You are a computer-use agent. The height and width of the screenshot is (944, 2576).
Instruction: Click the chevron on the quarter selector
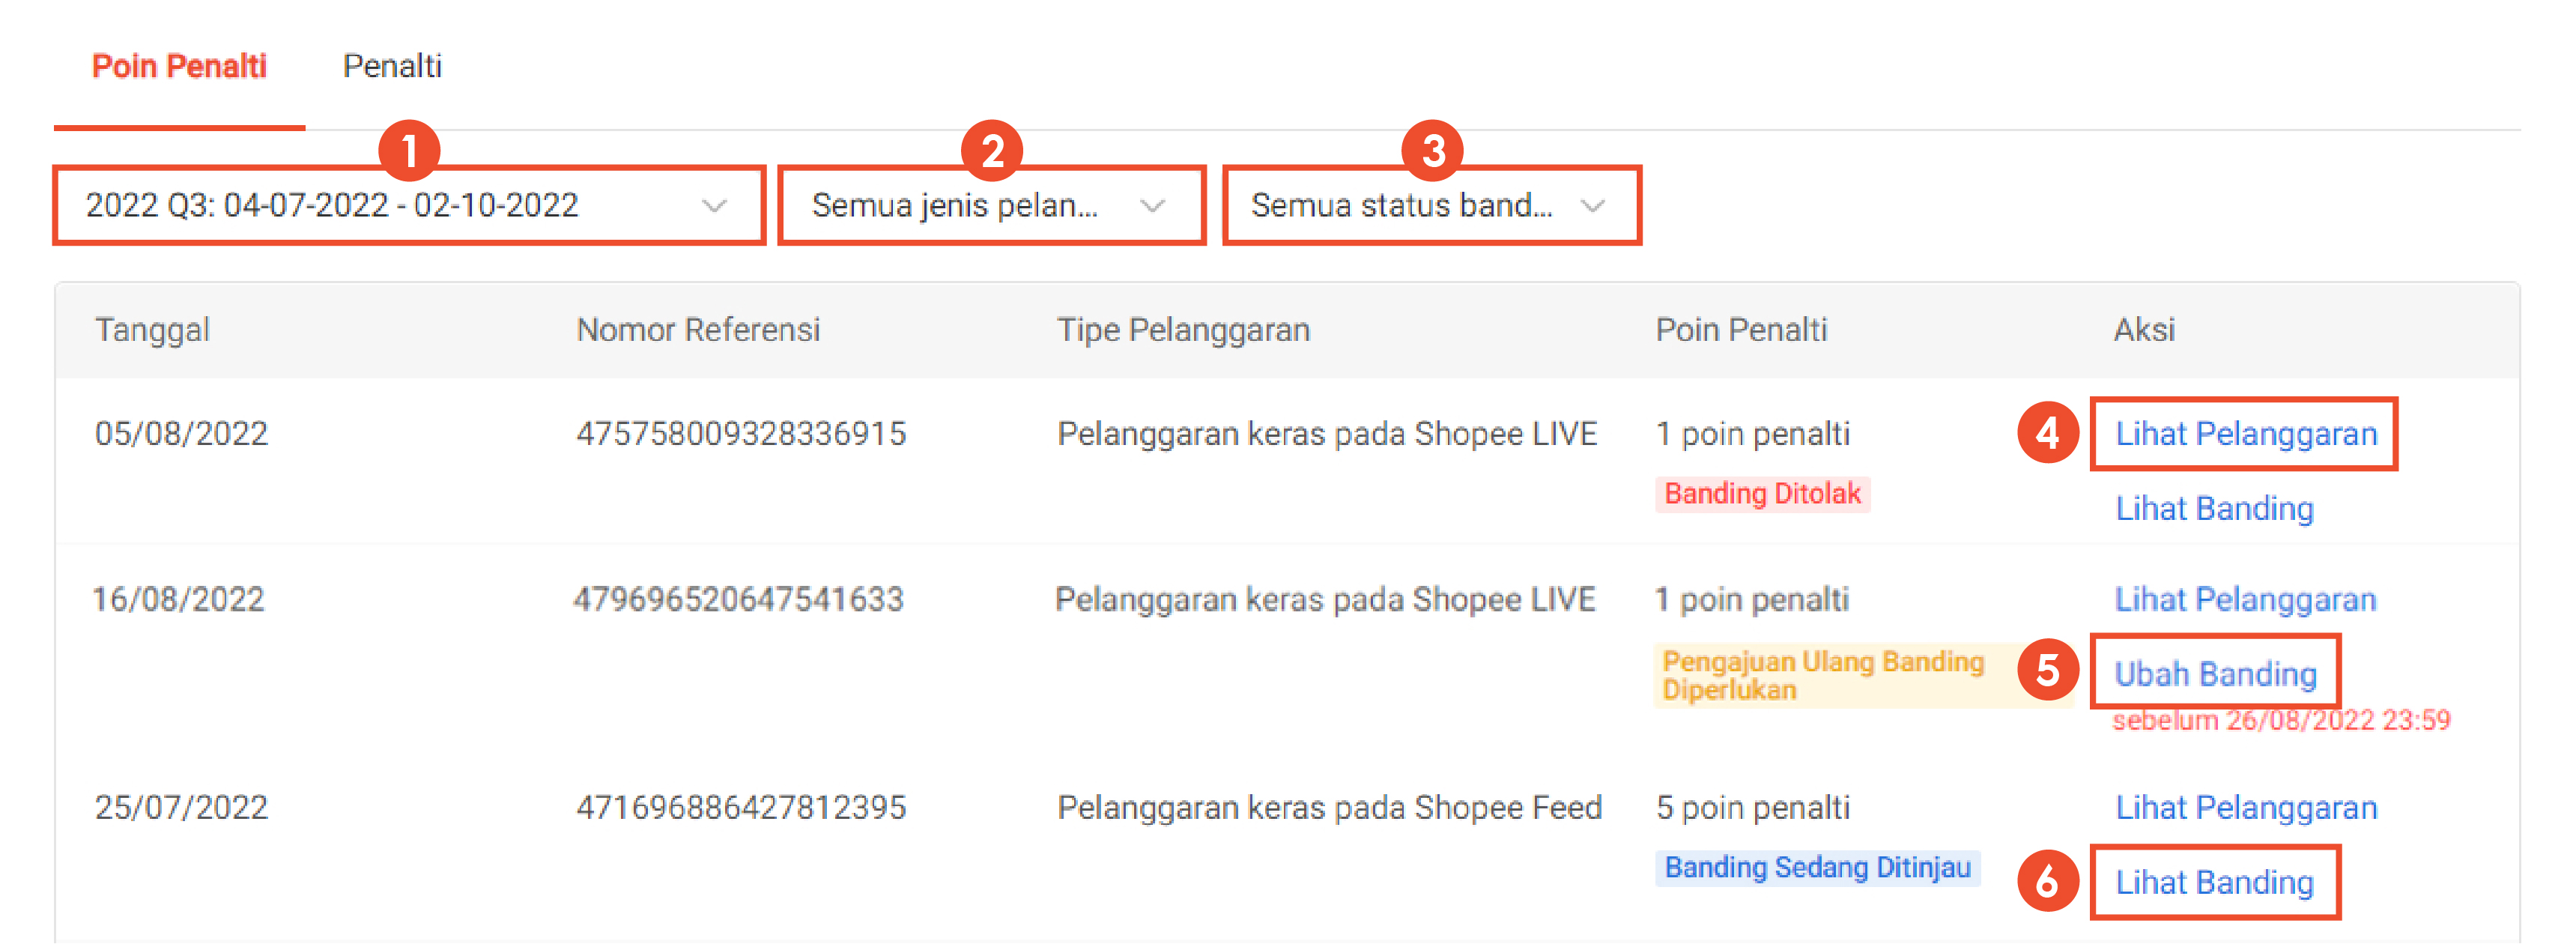(x=714, y=207)
